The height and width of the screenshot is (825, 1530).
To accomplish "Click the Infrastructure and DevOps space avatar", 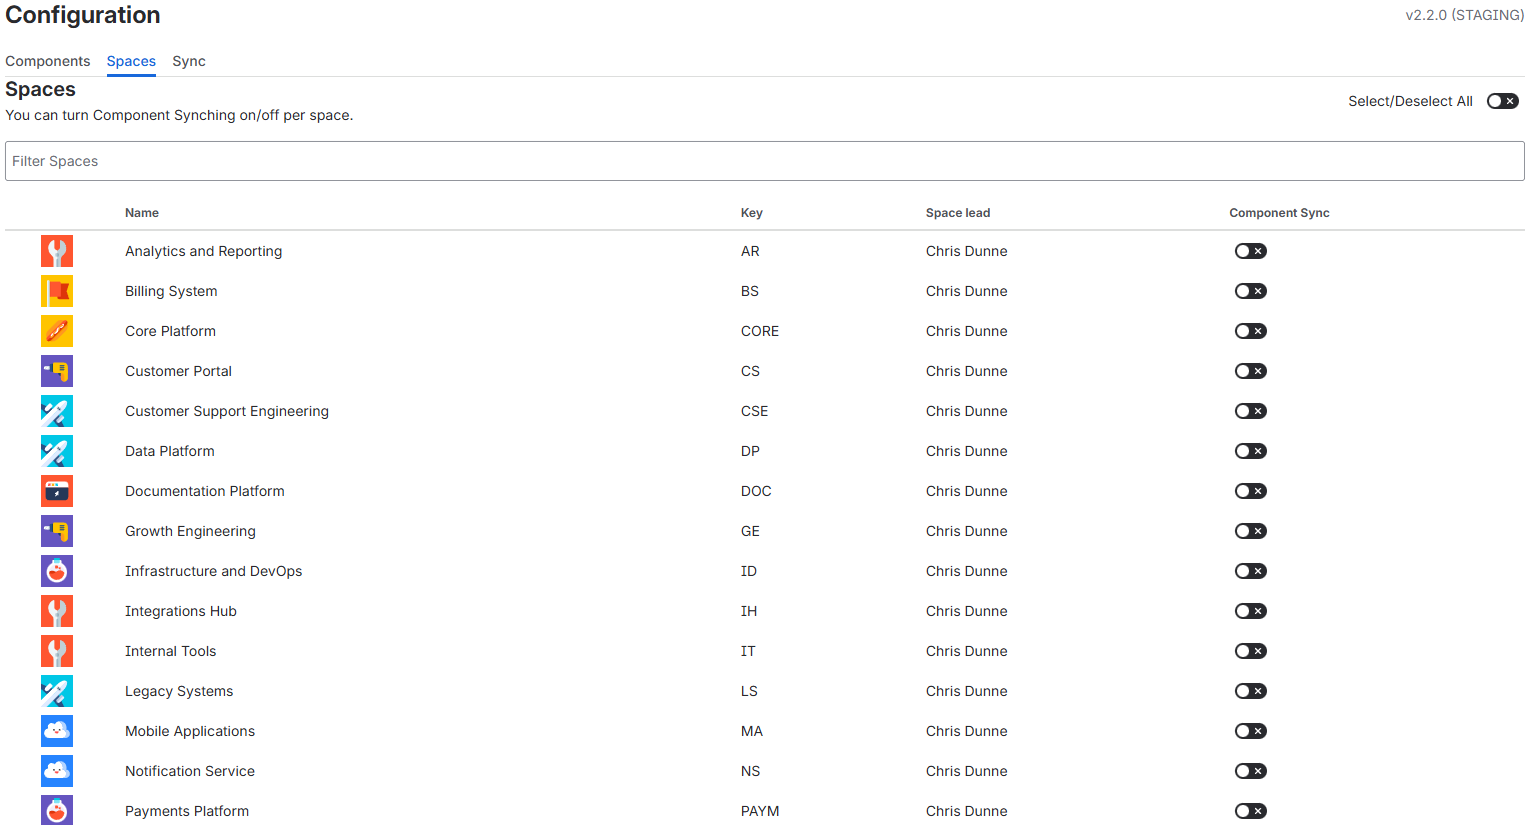I will point(57,571).
